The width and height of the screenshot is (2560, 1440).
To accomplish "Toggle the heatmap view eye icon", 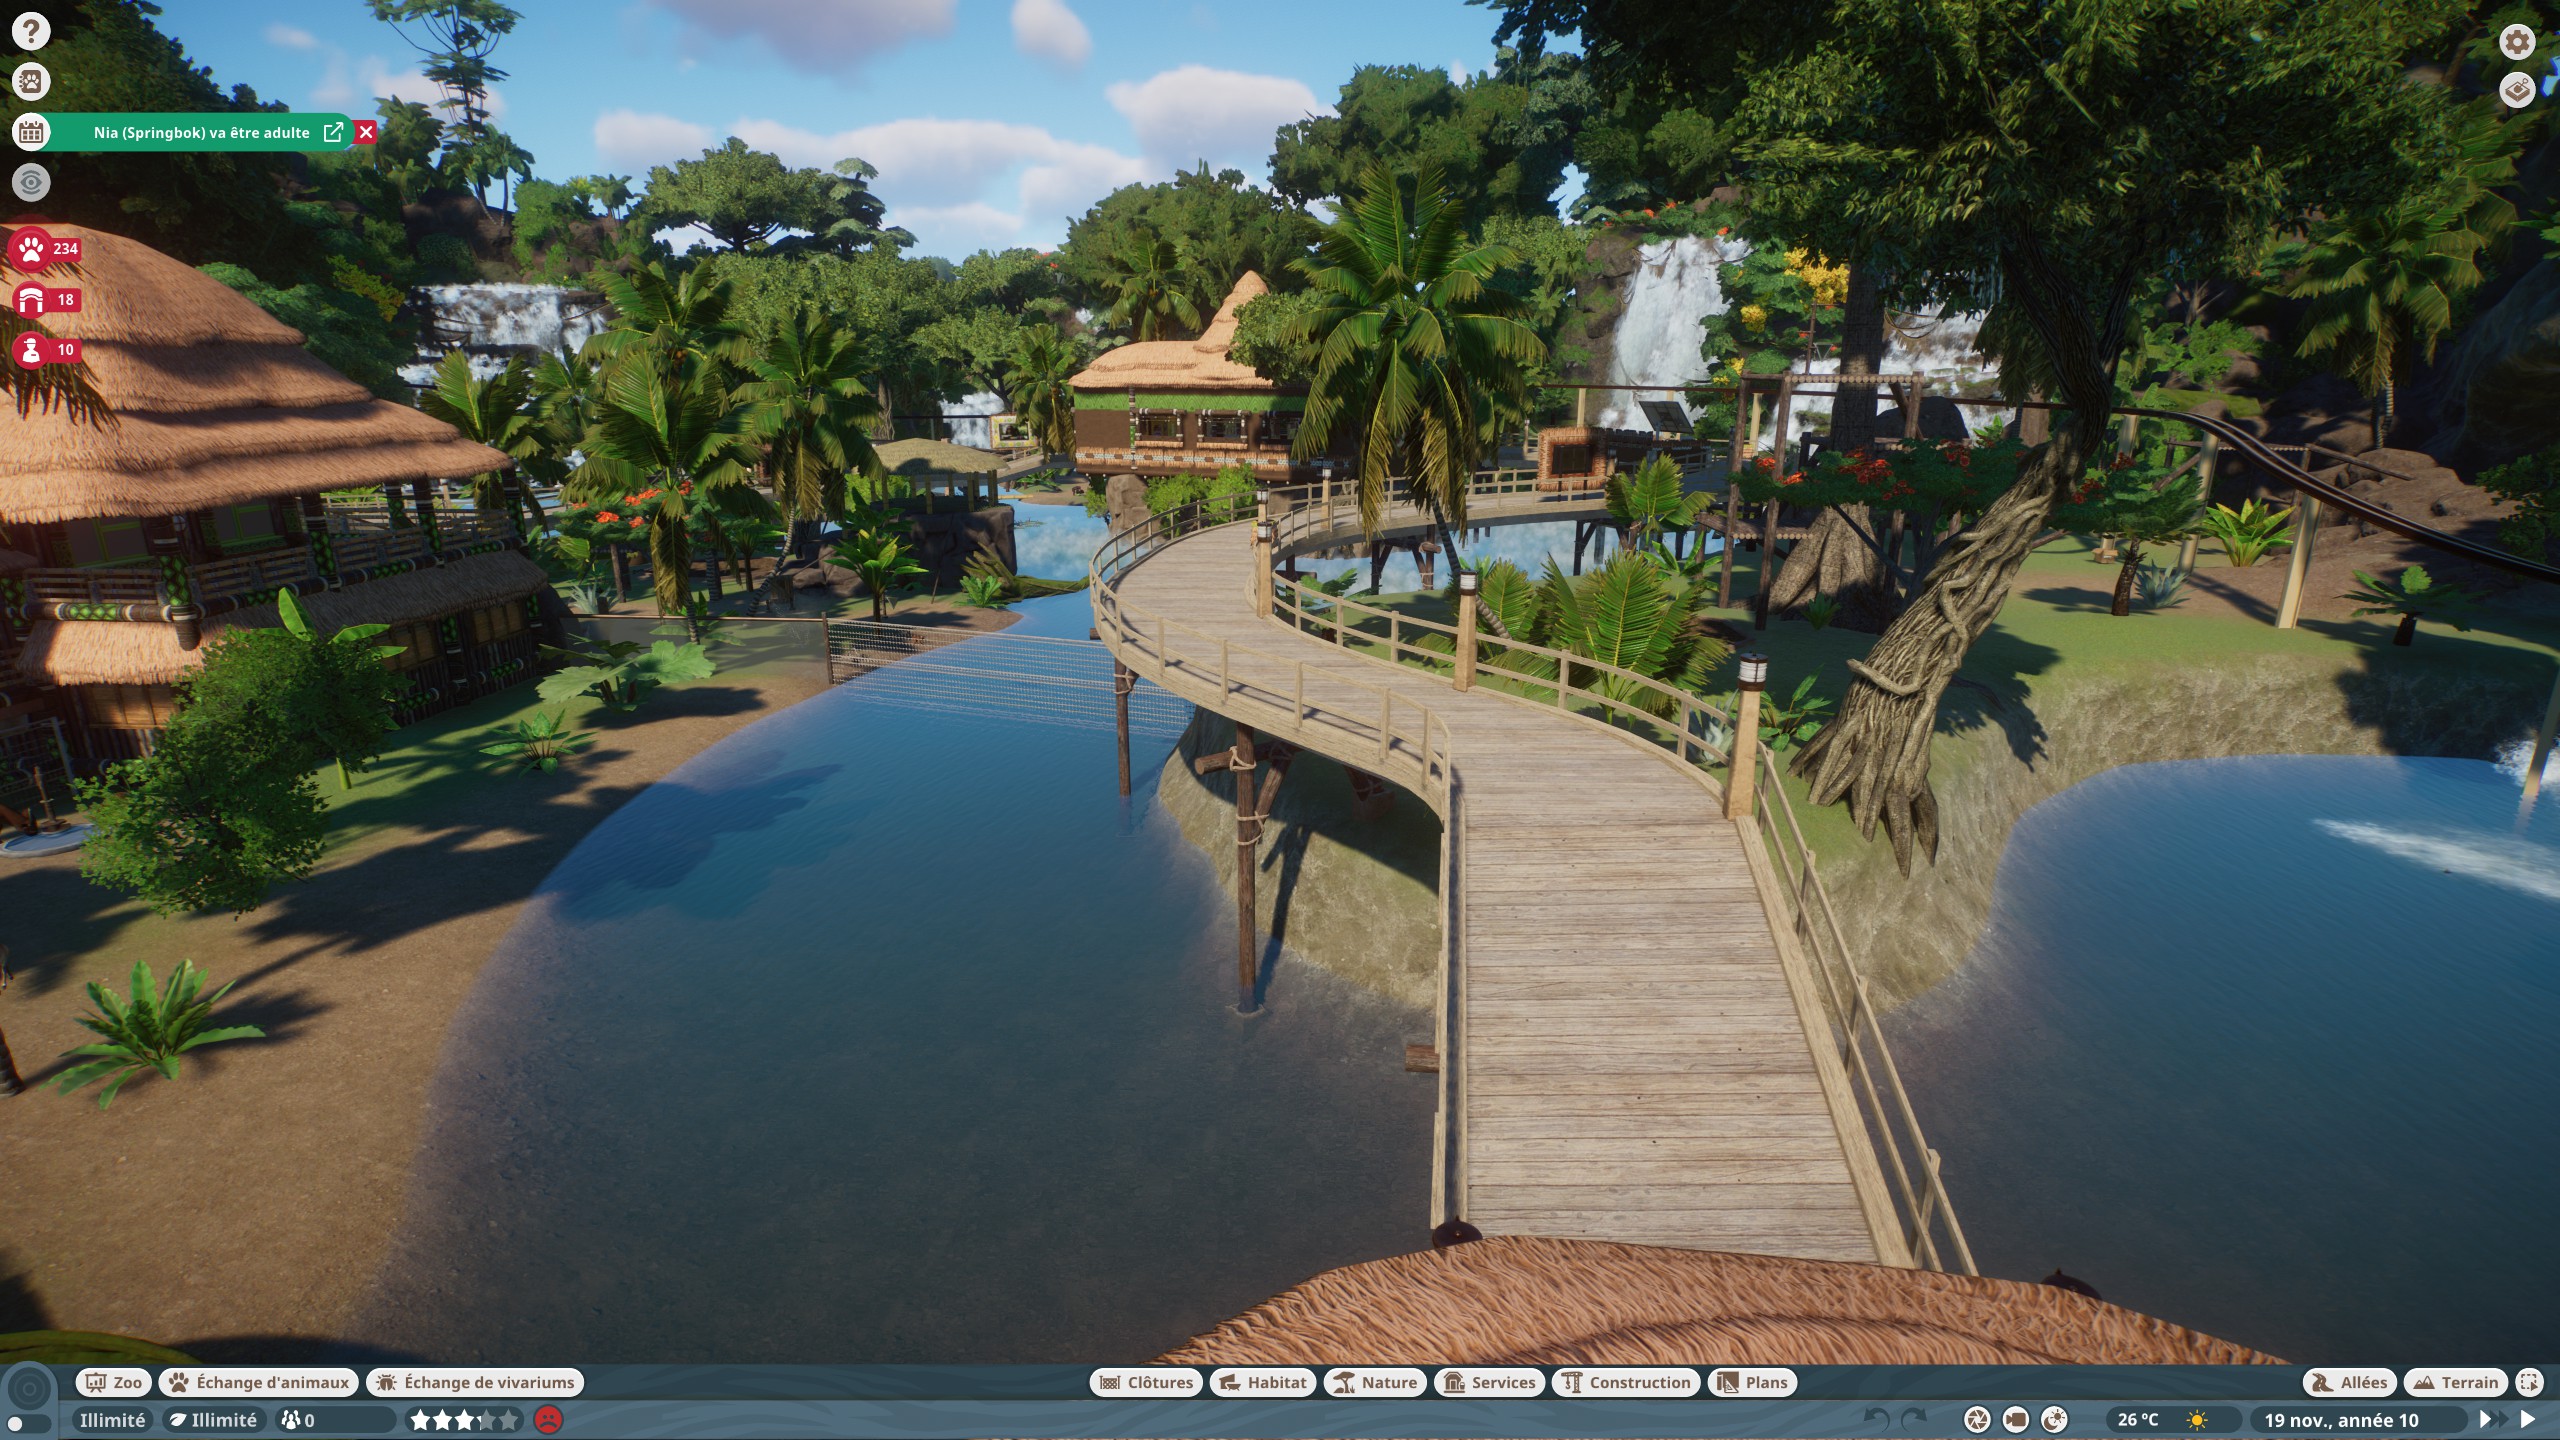I will (x=31, y=182).
